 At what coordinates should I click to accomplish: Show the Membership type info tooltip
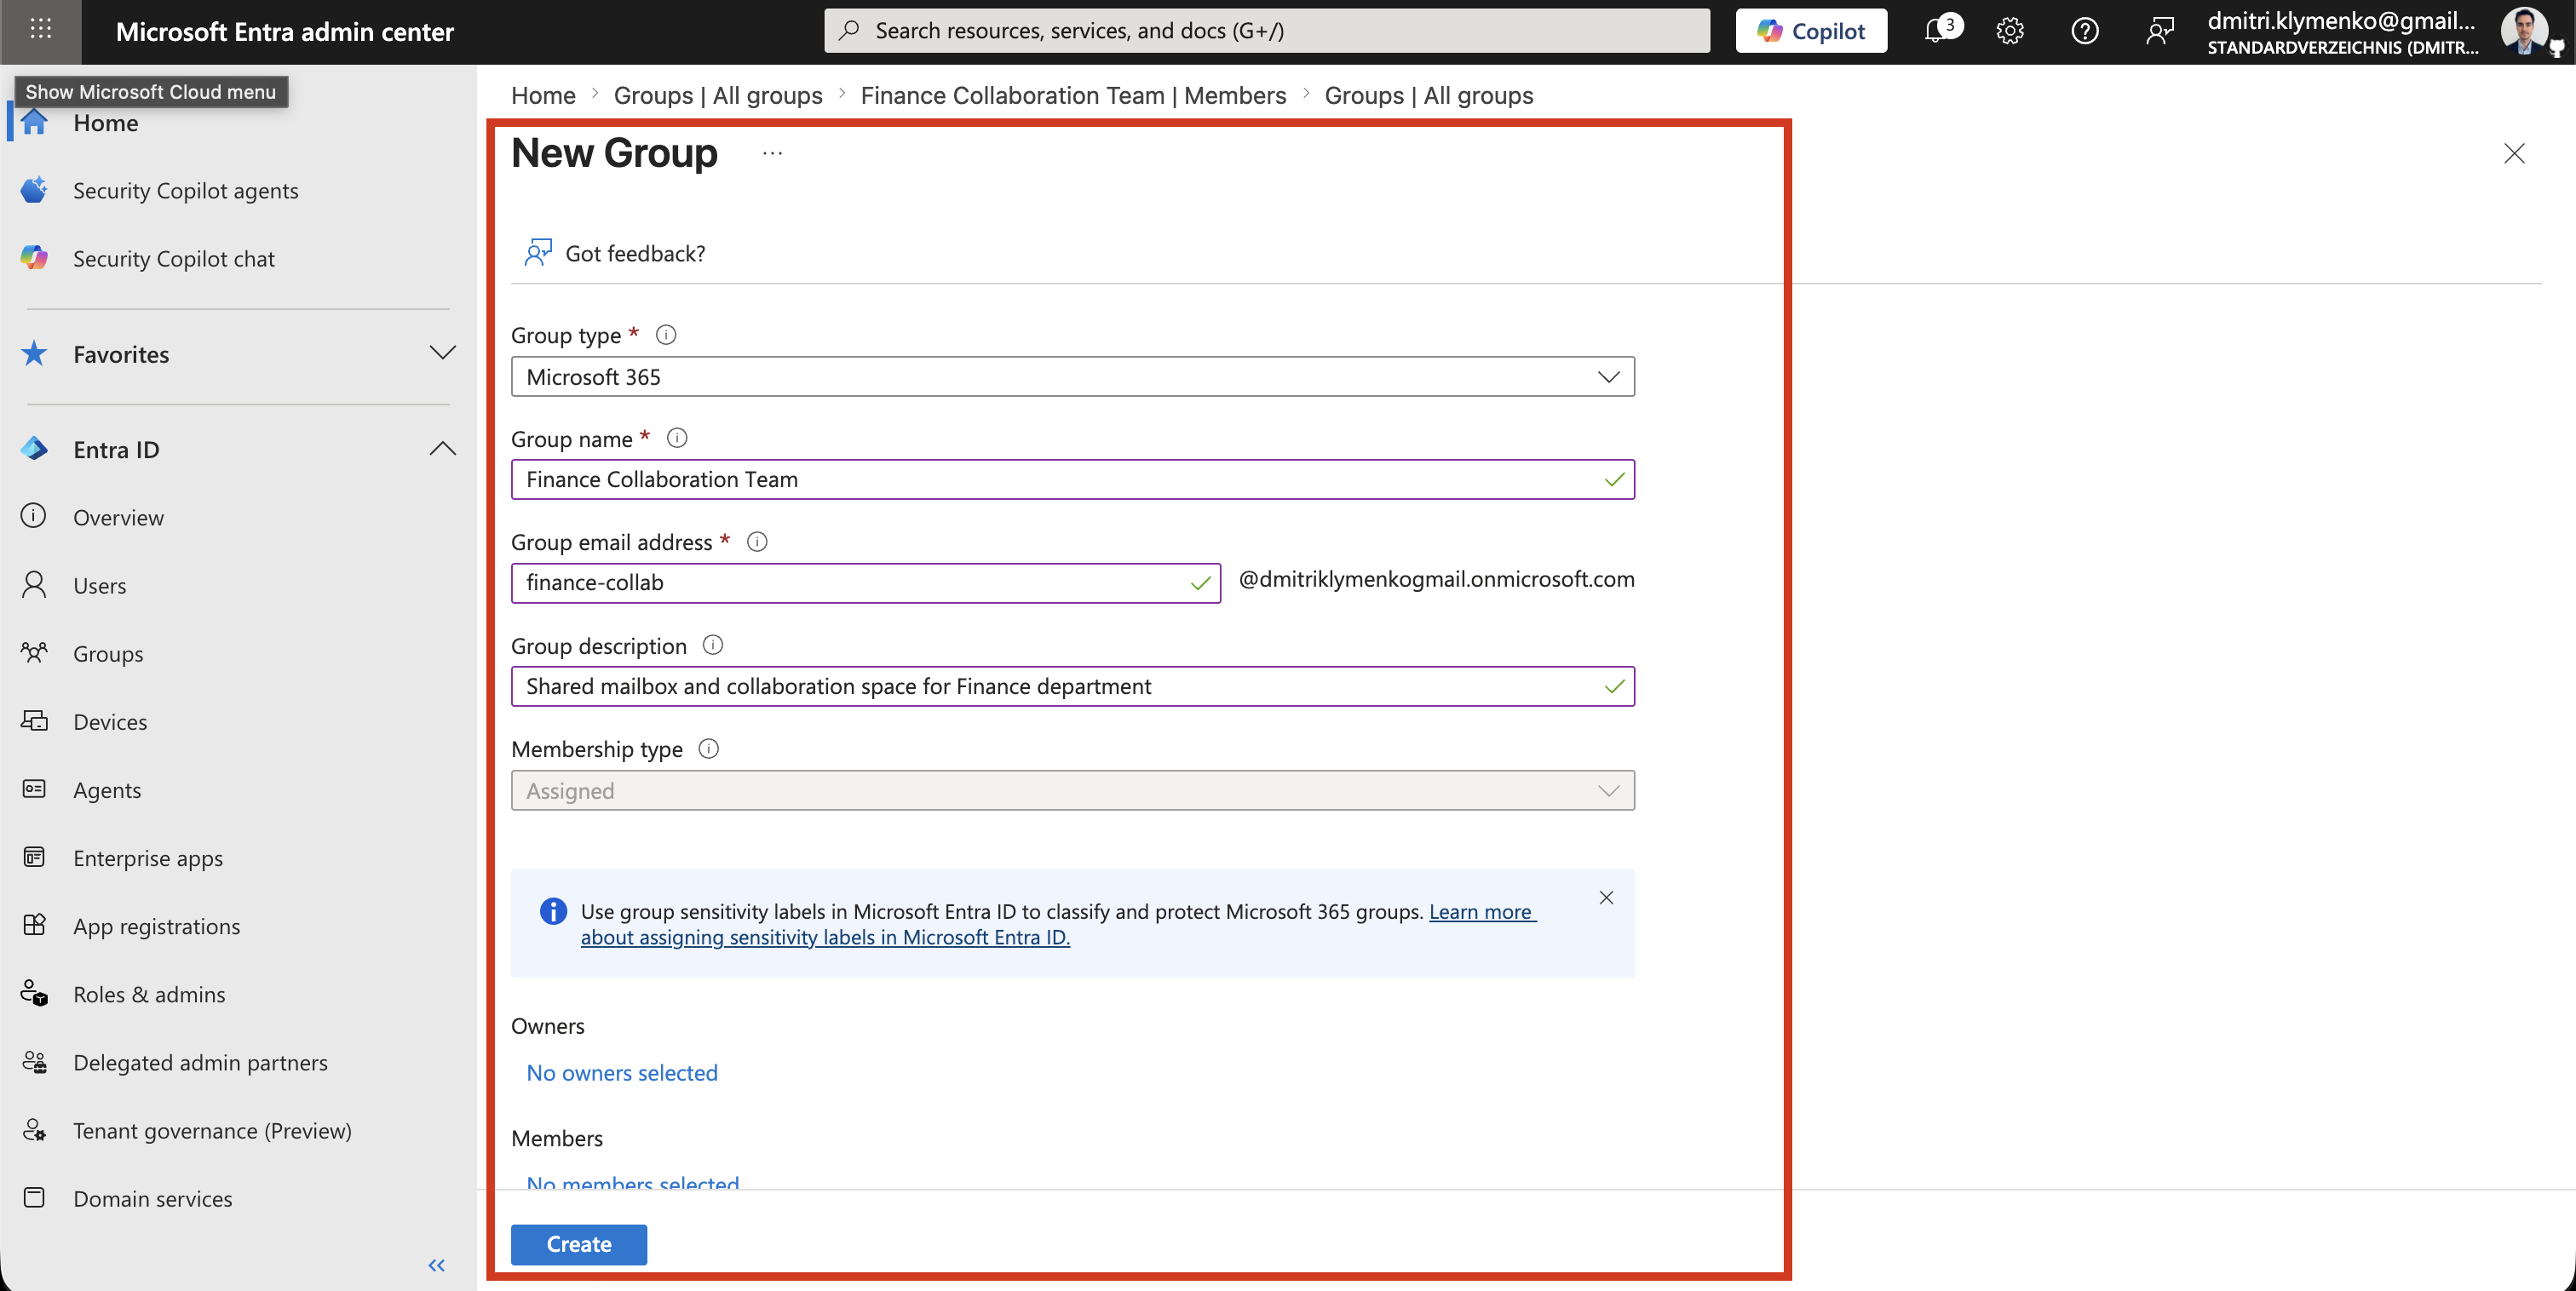click(x=709, y=748)
